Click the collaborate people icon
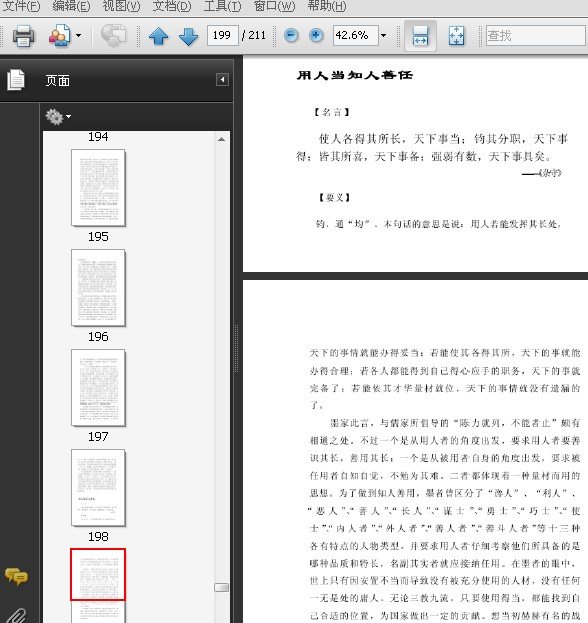Image resolution: width=588 pixels, height=623 pixels. point(59,36)
